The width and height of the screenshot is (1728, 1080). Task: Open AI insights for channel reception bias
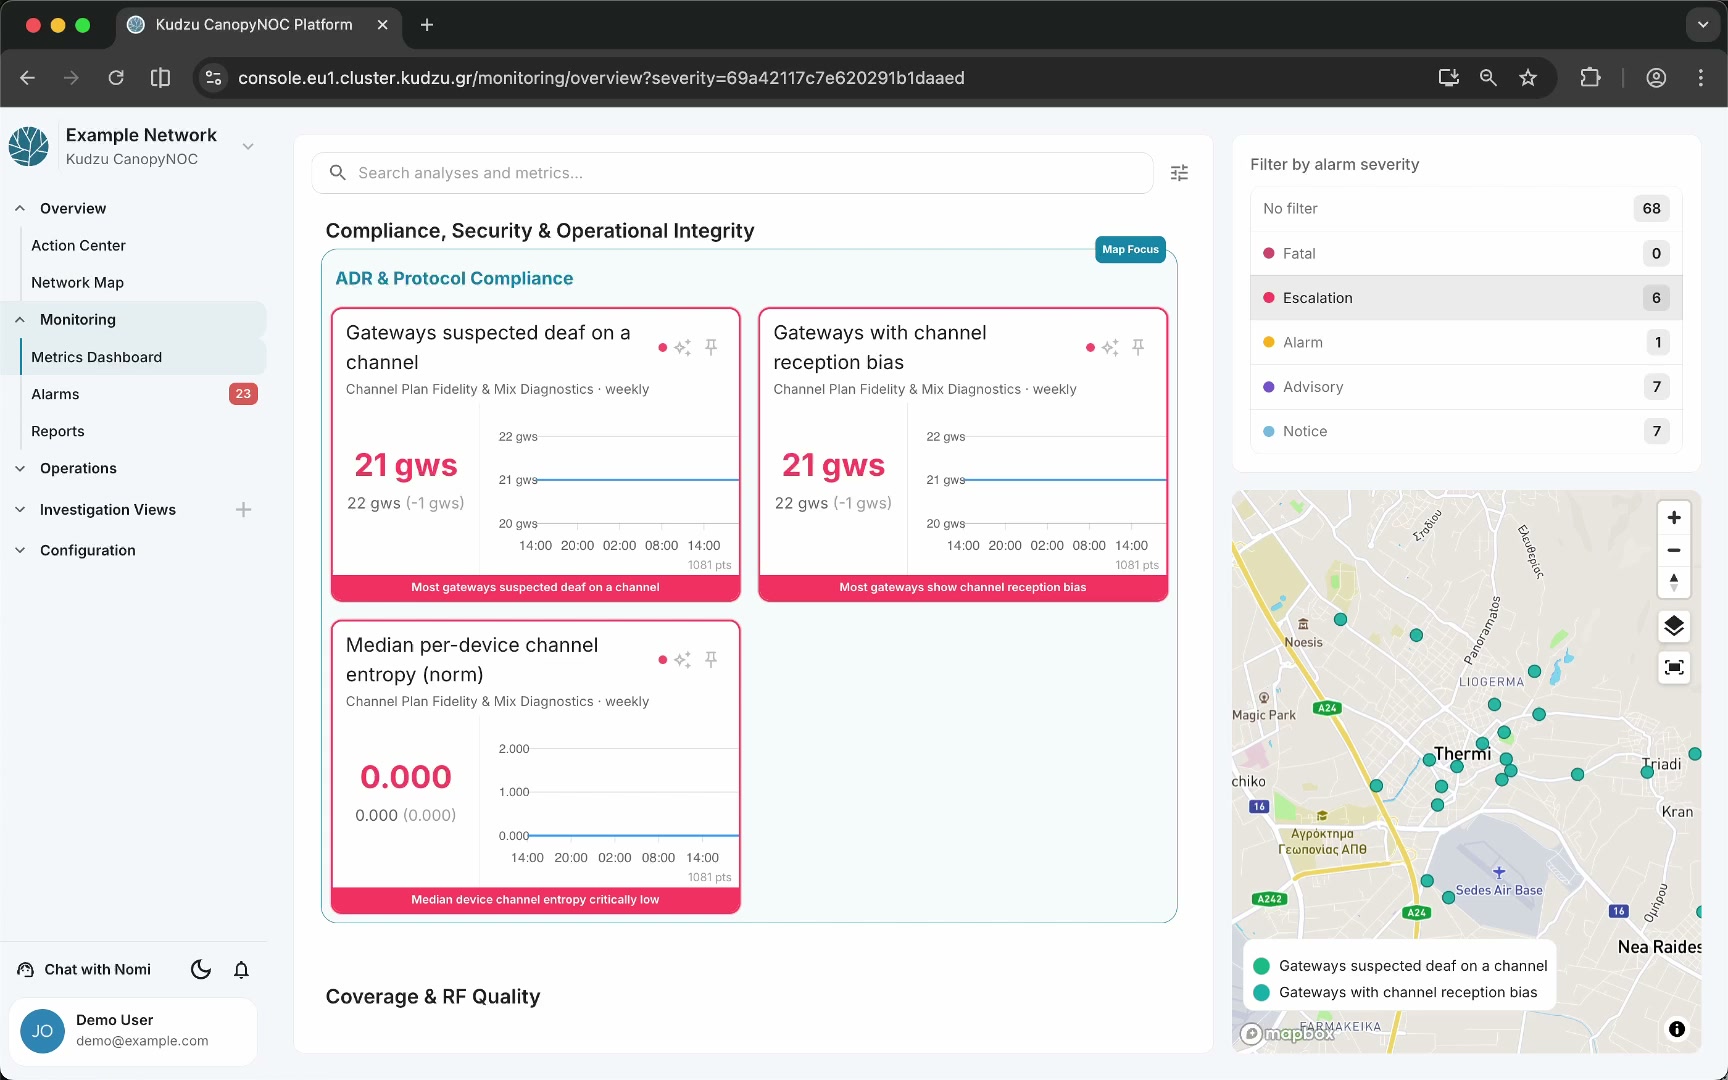click(x=1110, y=347)
